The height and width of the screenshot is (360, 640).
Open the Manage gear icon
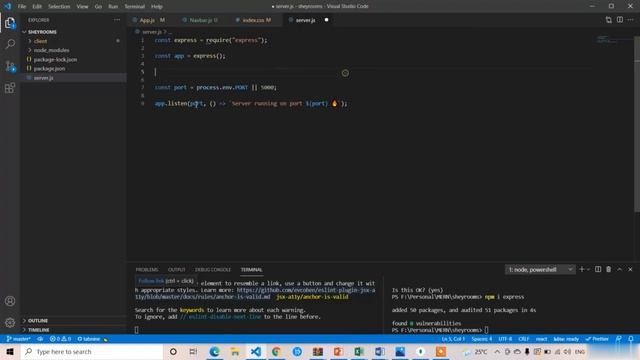10,322
